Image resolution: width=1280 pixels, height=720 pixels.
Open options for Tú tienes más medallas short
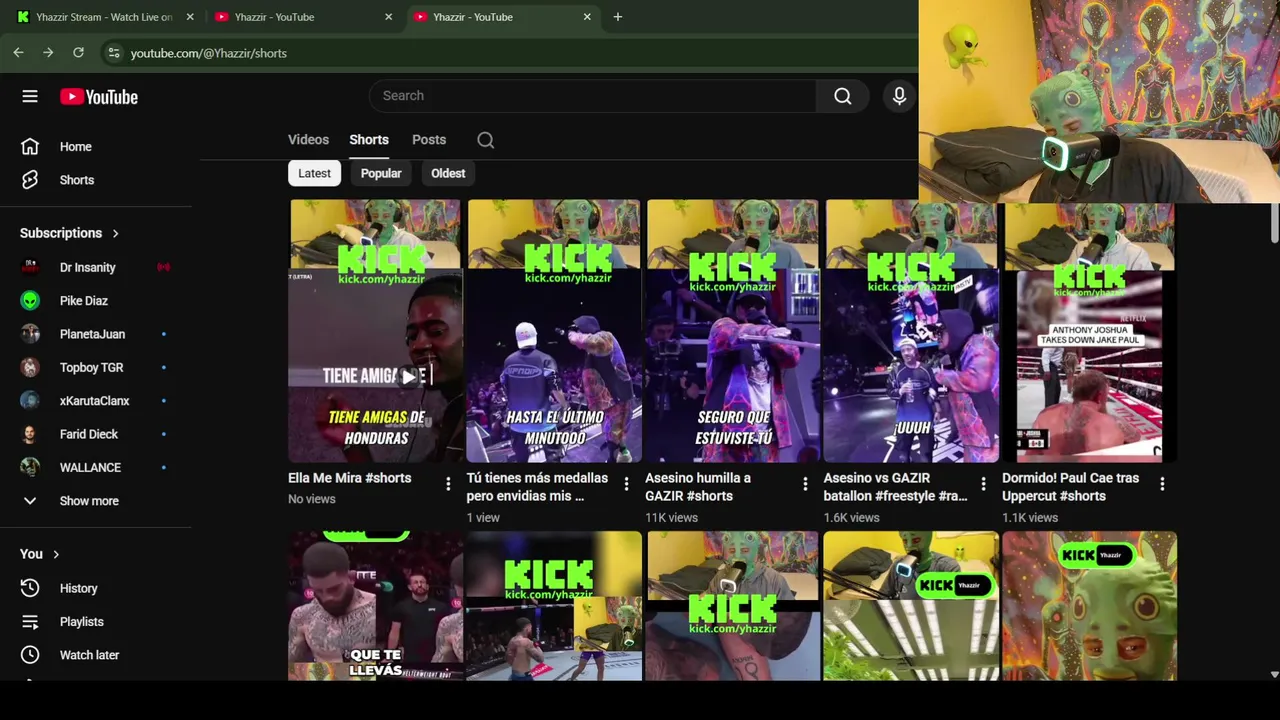pyautogui.click(x=627, y=484)
